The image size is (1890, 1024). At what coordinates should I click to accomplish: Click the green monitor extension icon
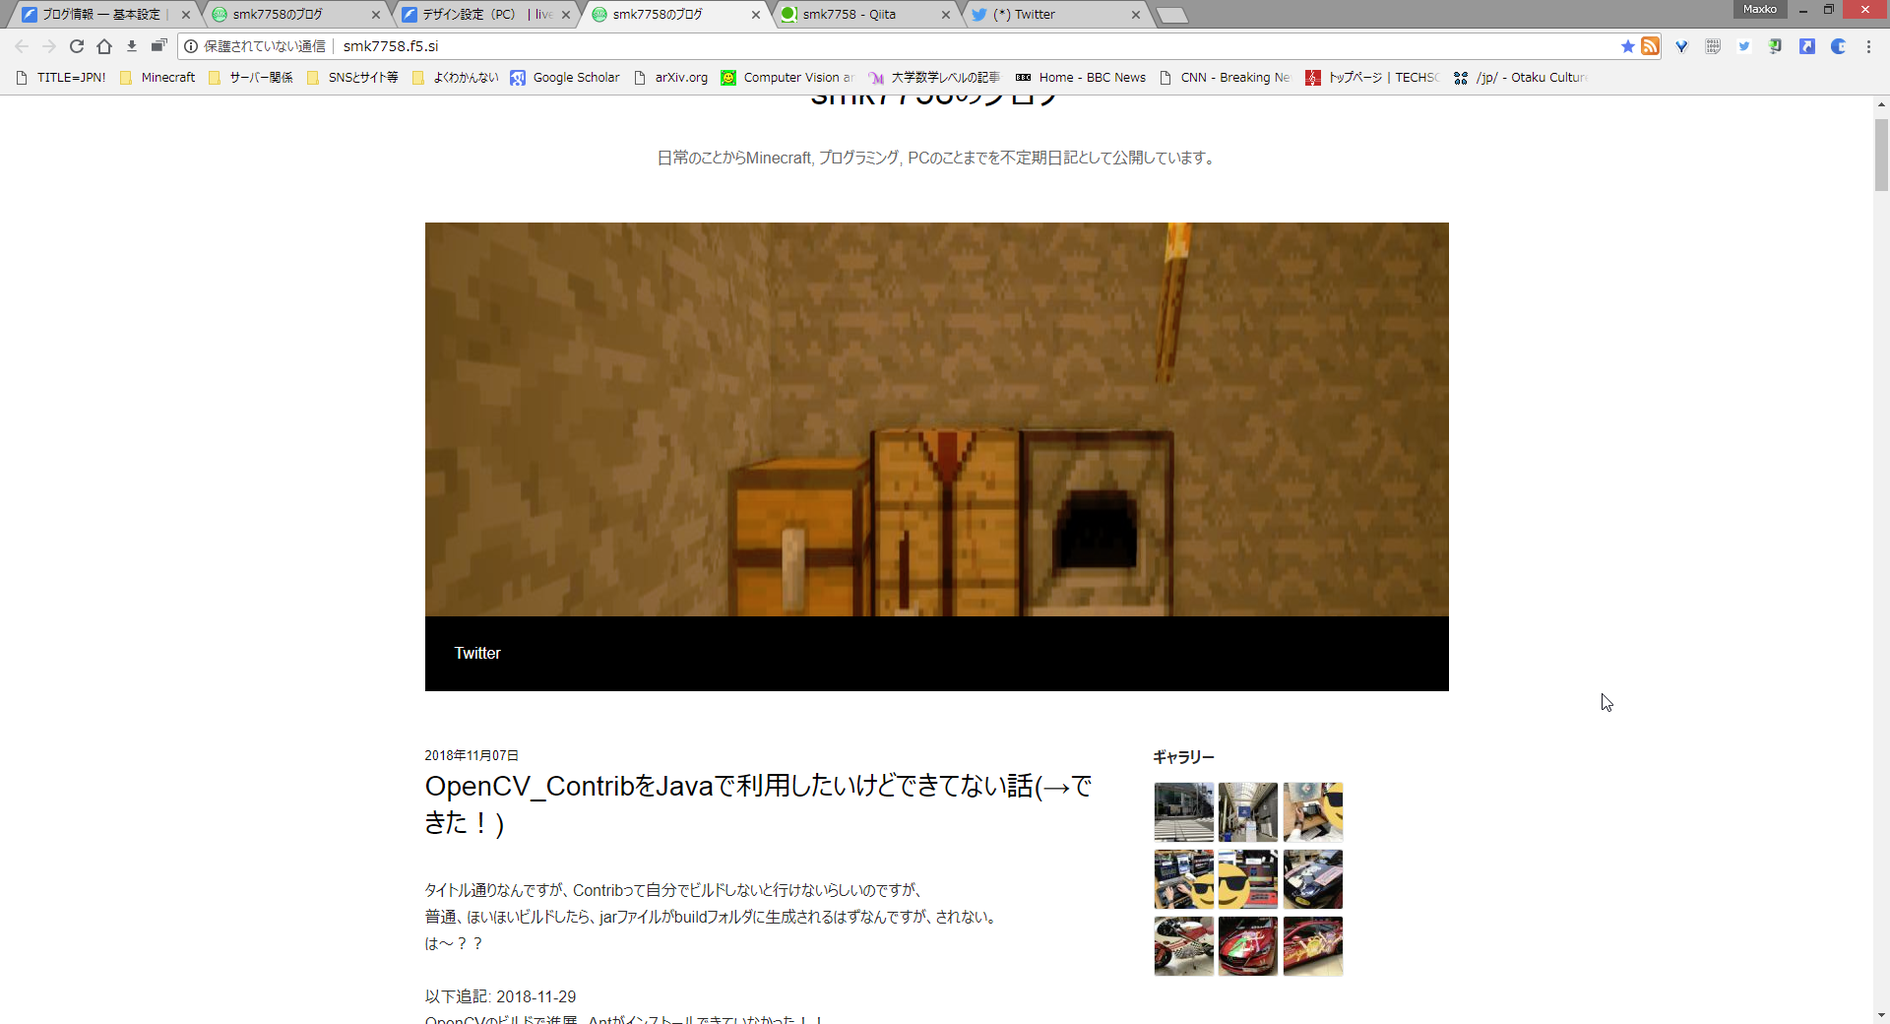(1775, 46)
